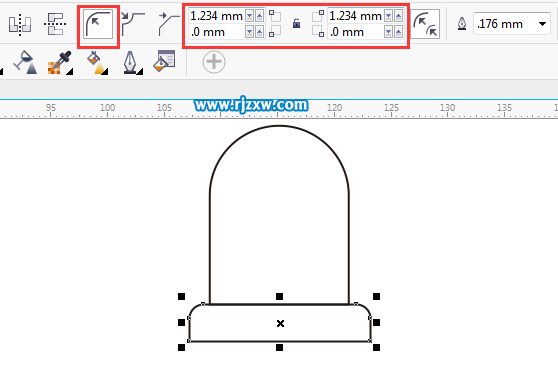The image size is (558, 383).
Task: Click the rectangle's top-left rounded corner node
Action: 203,304
